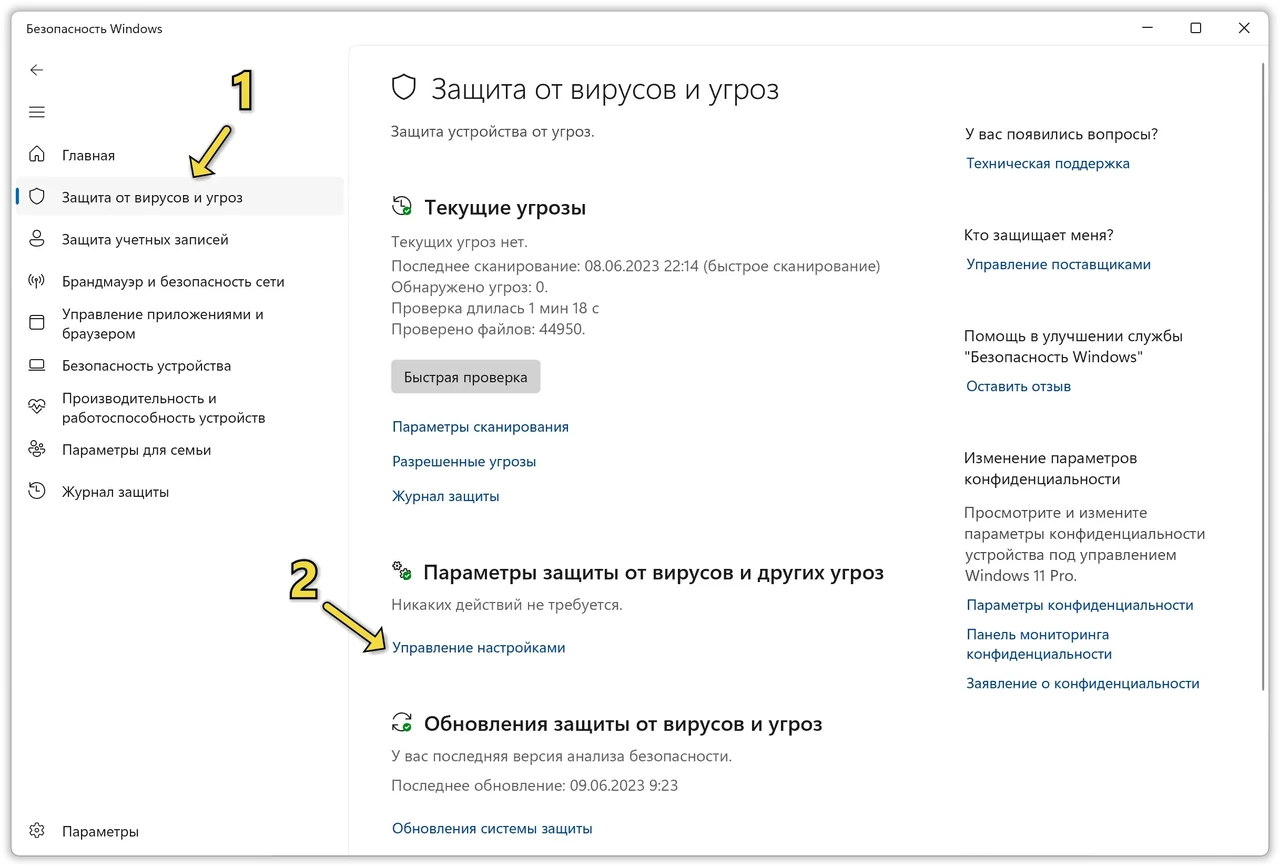Open Панель мониторинга конфиденциальности link
1280x867 pixels.
pyautogui.click(x=1039, y=644)
